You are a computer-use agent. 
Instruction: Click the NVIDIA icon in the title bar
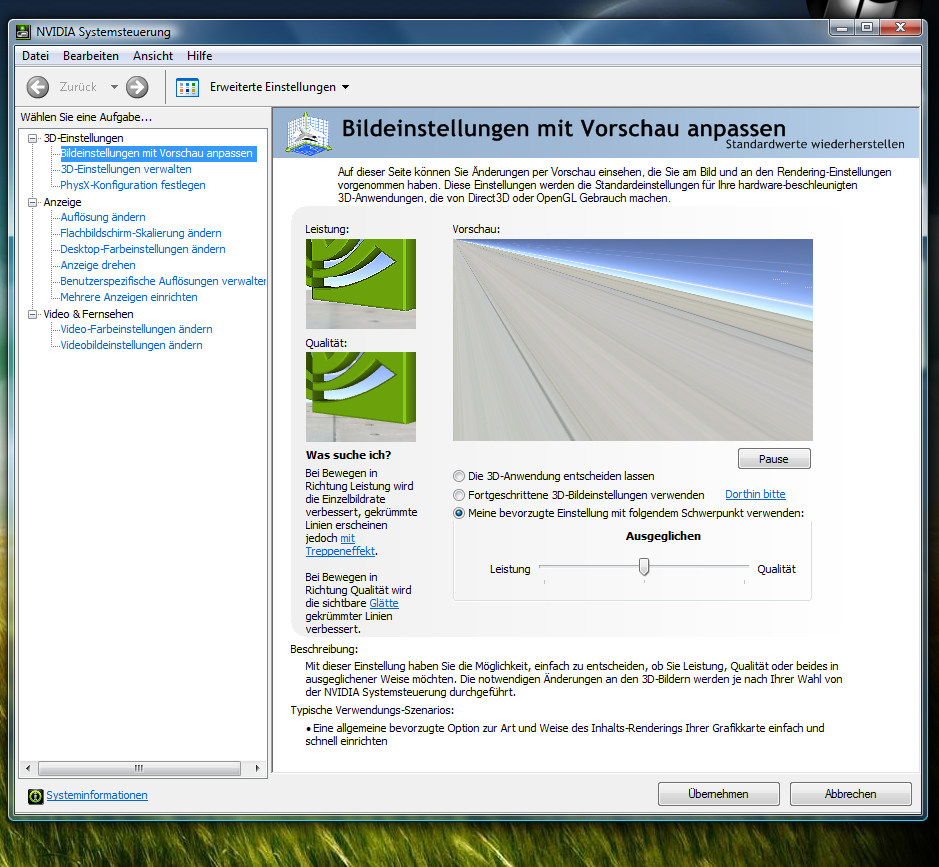(23, 32)
